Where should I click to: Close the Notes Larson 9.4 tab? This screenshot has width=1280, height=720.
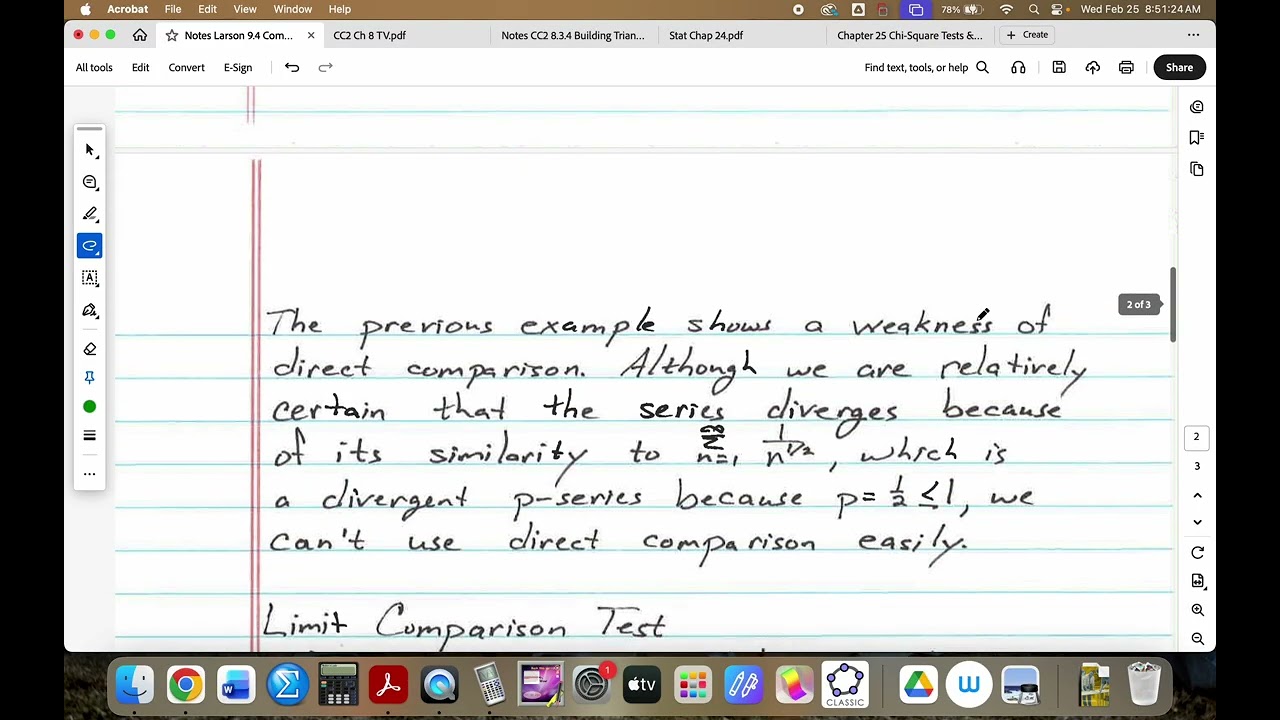click(311, 35)
